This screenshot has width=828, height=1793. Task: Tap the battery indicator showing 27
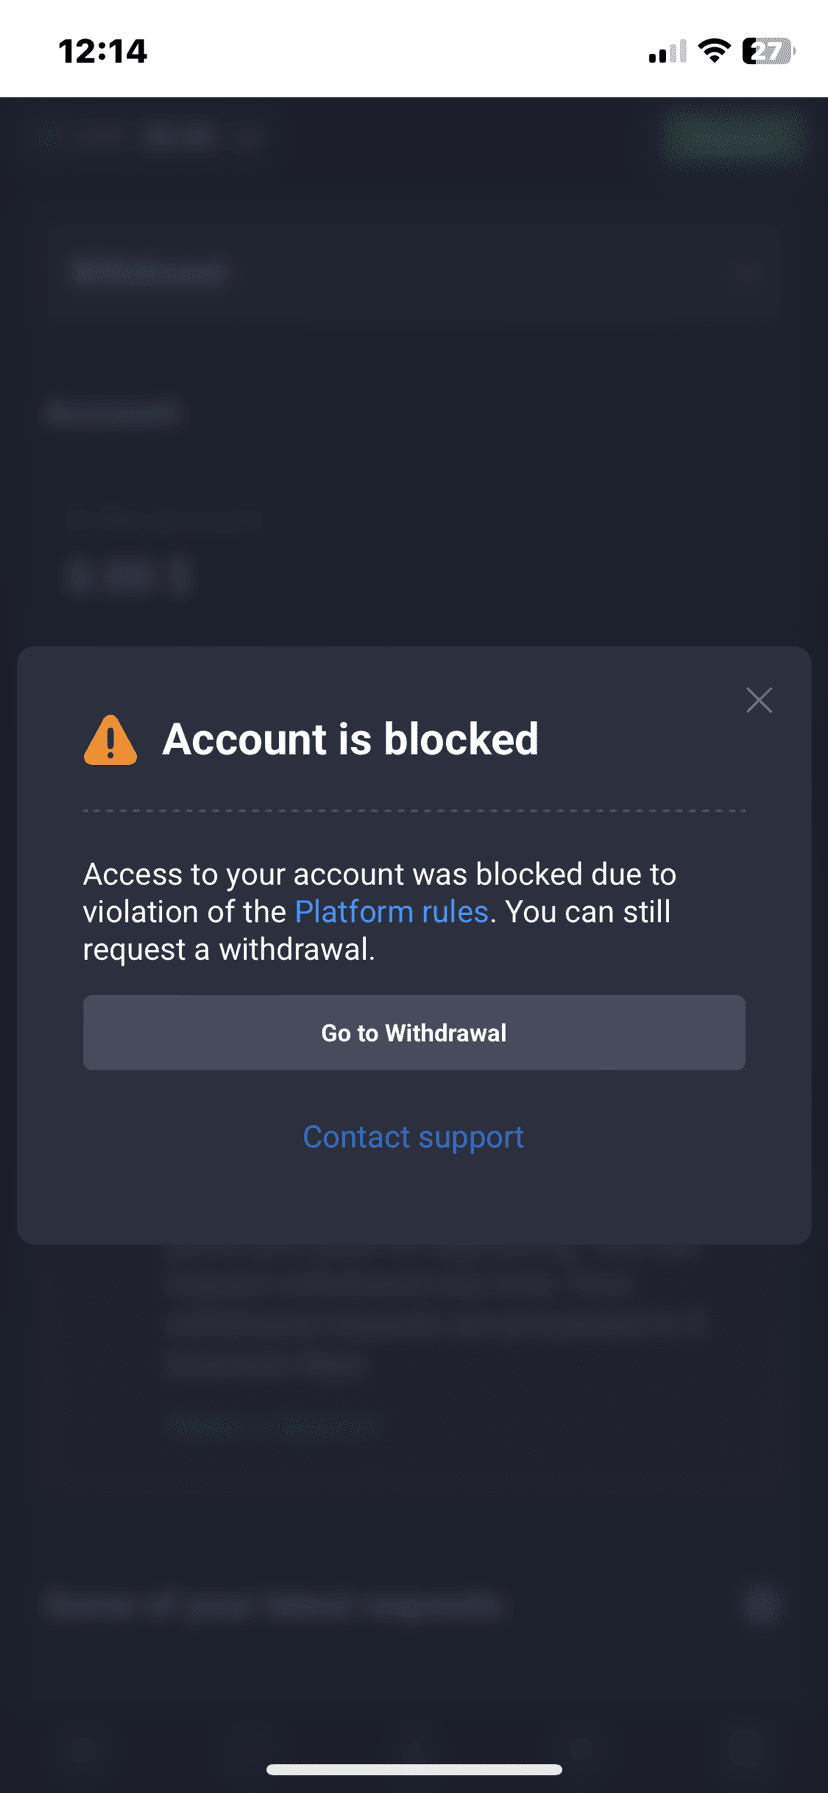768,51
